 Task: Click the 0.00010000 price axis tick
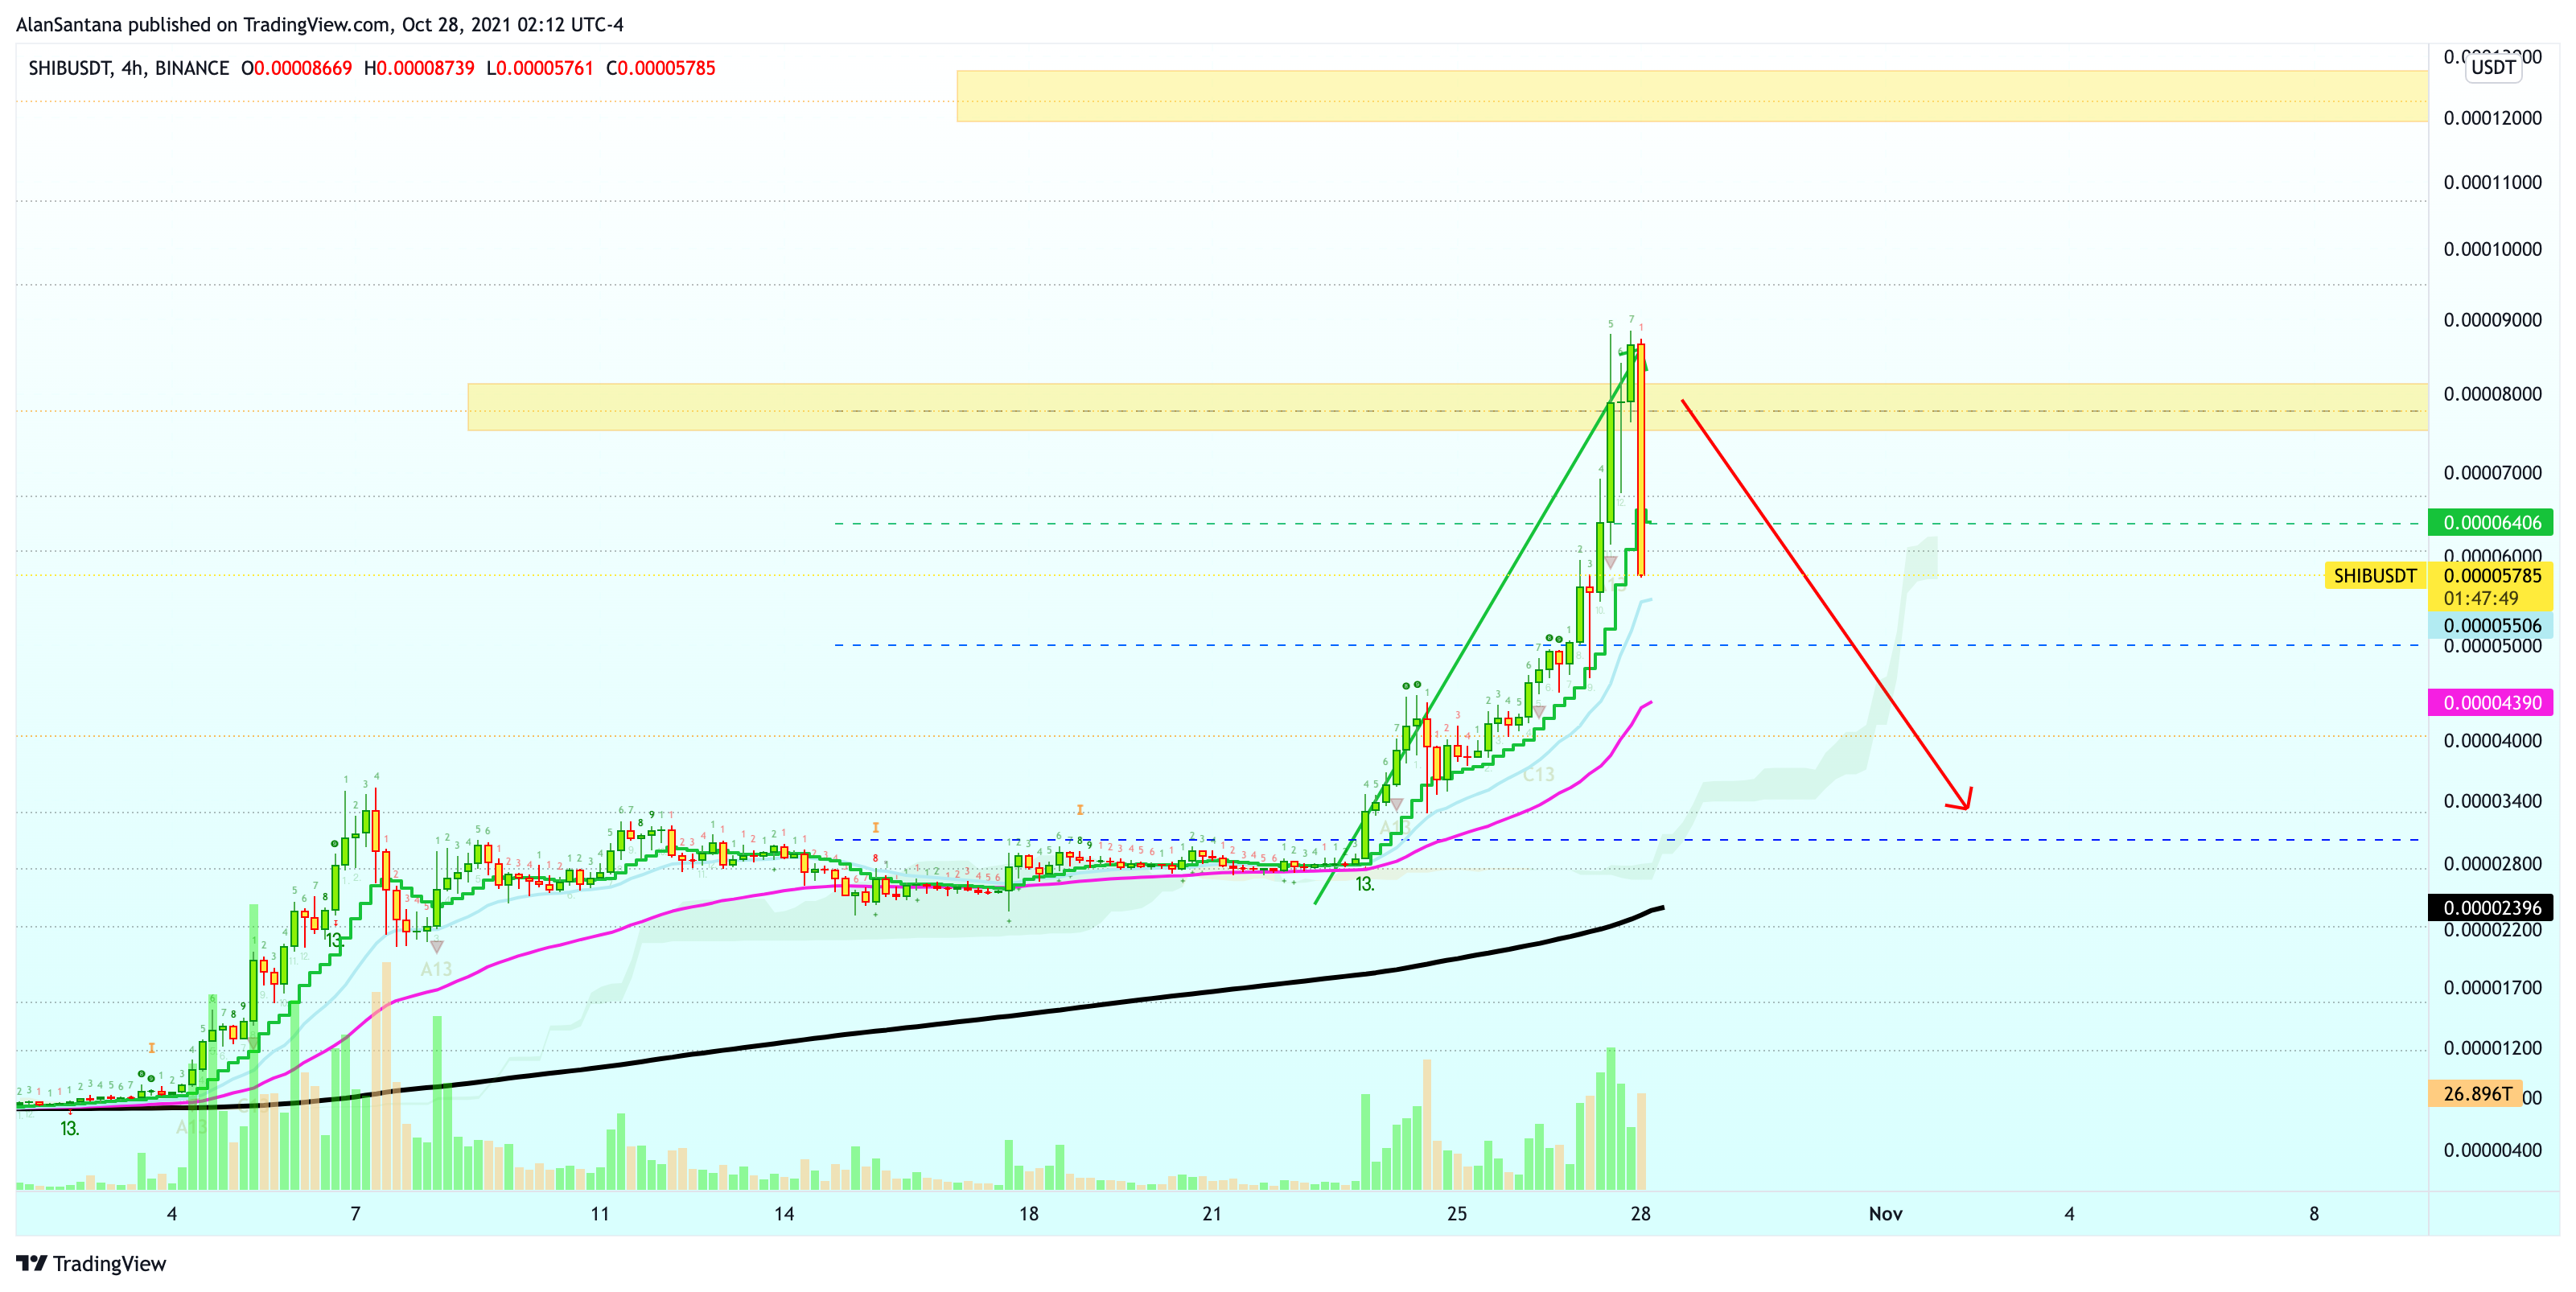pos(2492,249)
